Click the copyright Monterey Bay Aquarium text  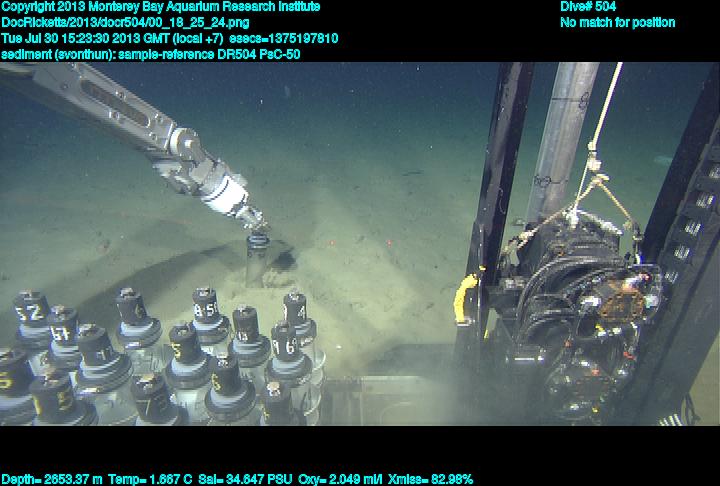[x=160, y=7]
